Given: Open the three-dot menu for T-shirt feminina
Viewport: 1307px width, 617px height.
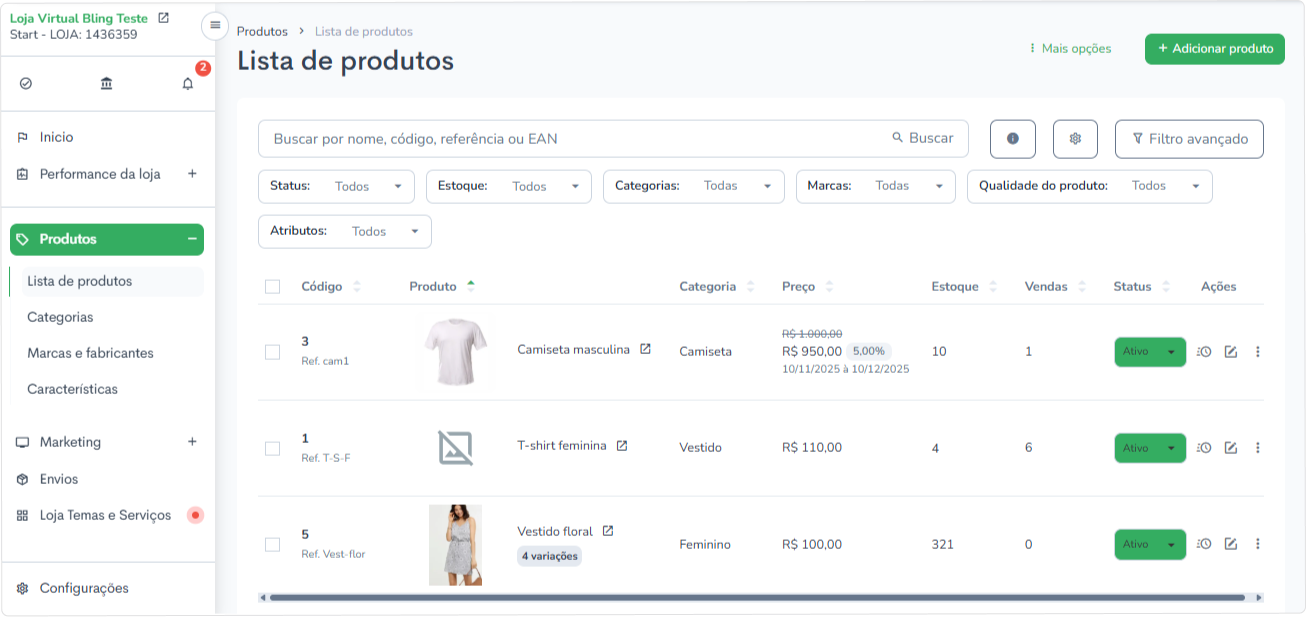Looking at the screenshot, I should (1258, 448).
